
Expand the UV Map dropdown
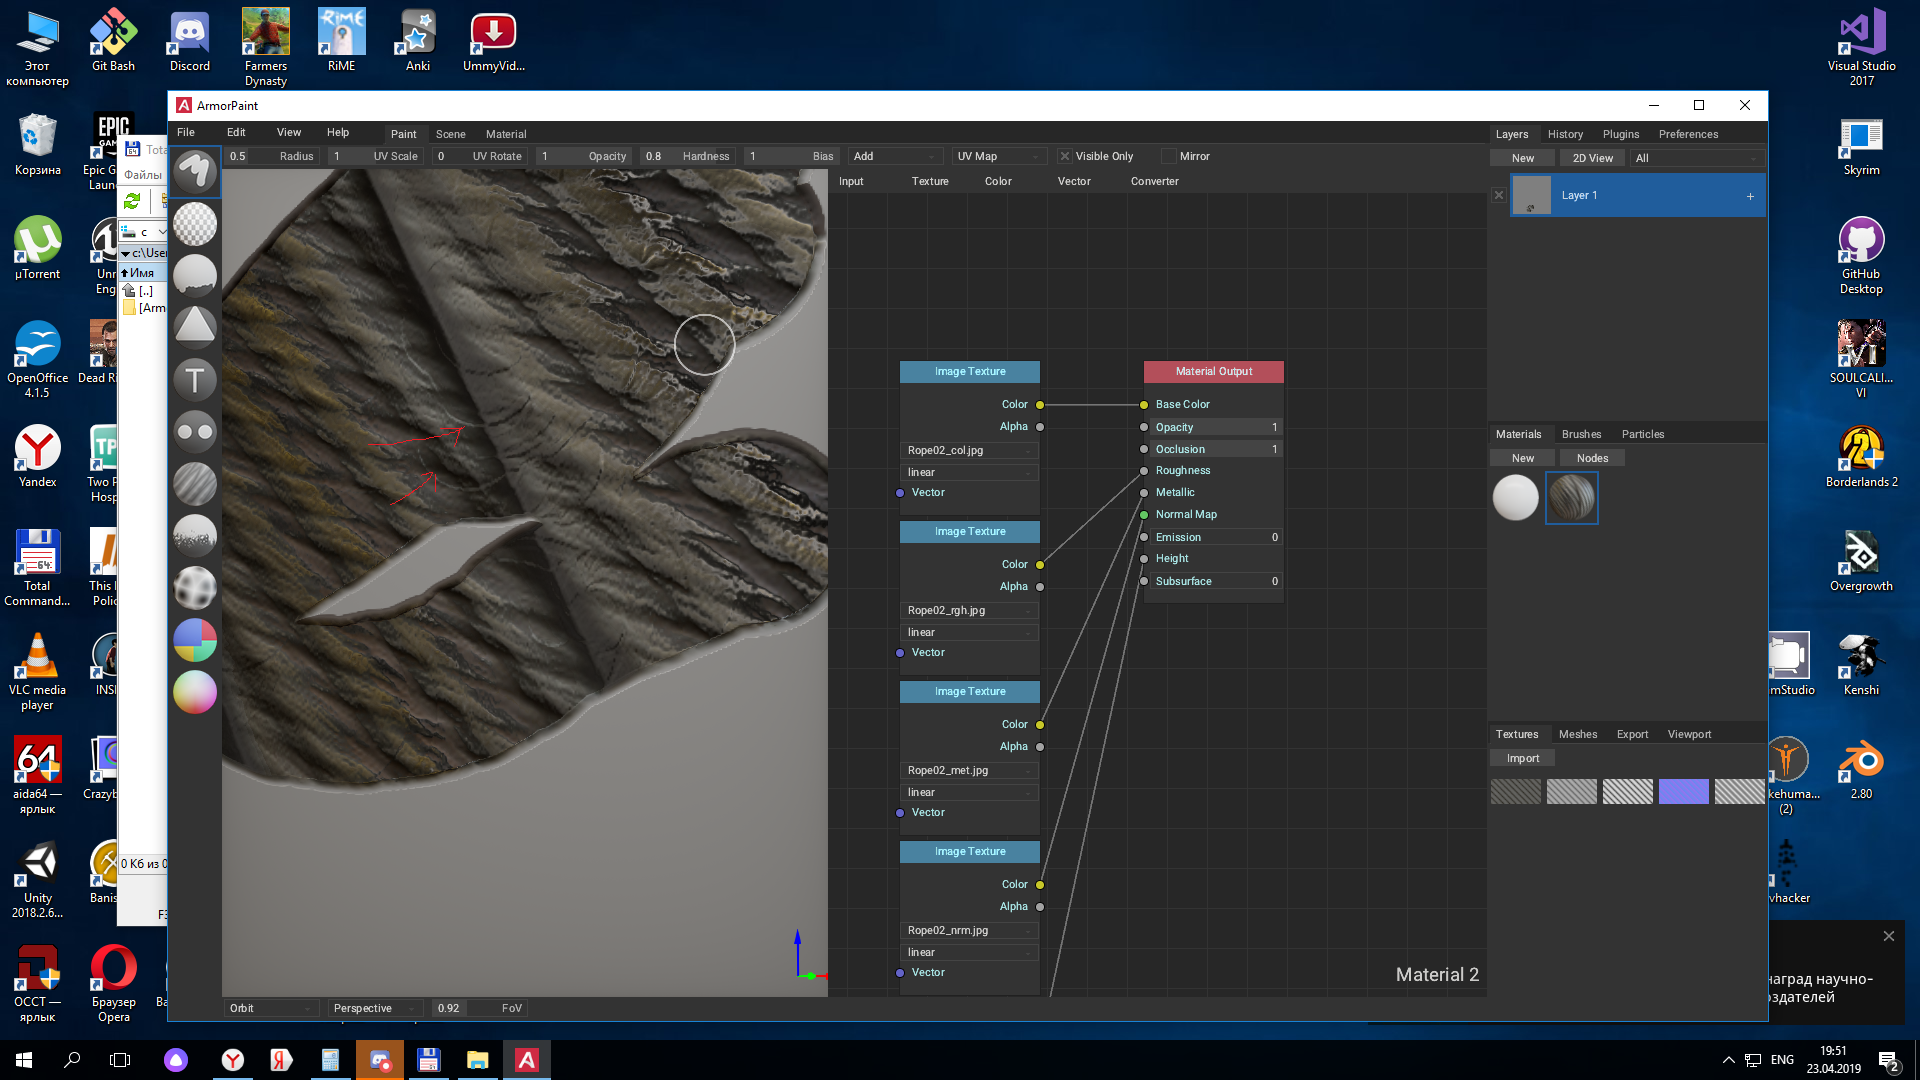(x=999, y=156)
